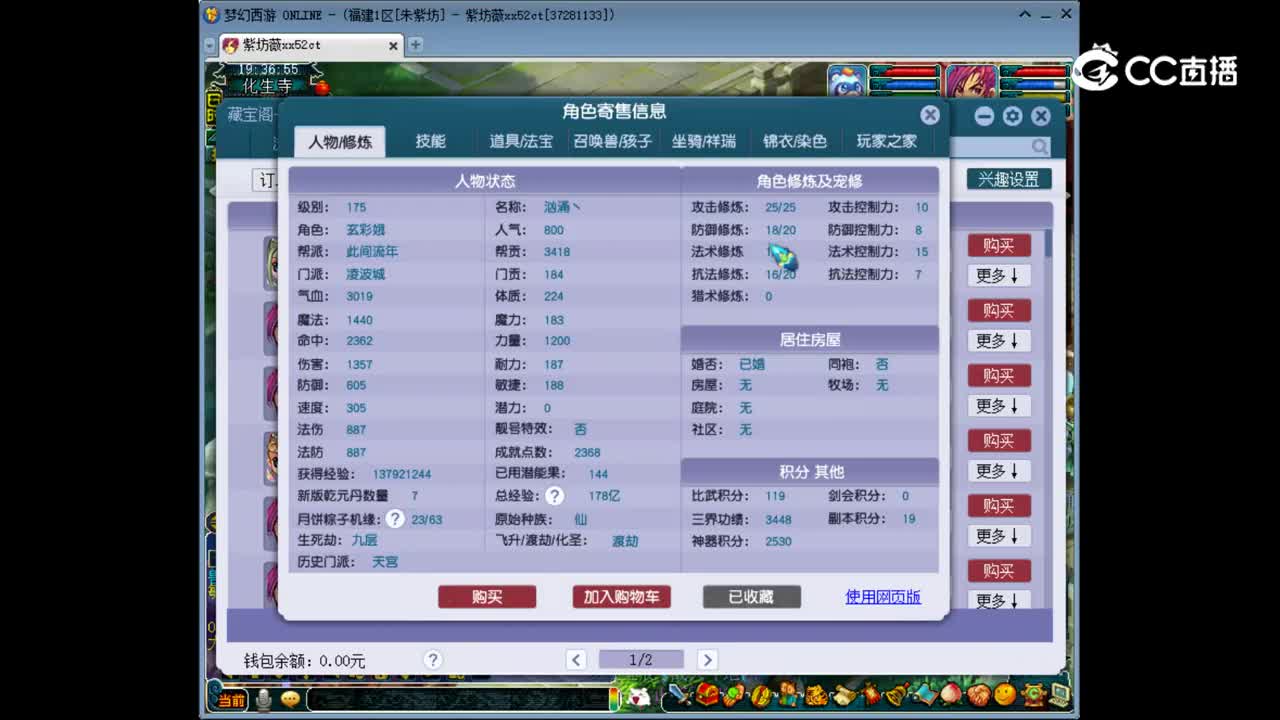Go to the previous listing page arrow
The image size is (1280, 720).
[576, 659]
